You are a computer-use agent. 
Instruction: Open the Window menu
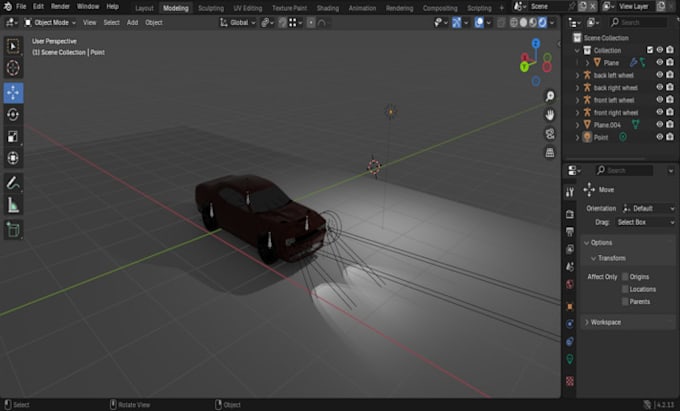click(88, 7)
